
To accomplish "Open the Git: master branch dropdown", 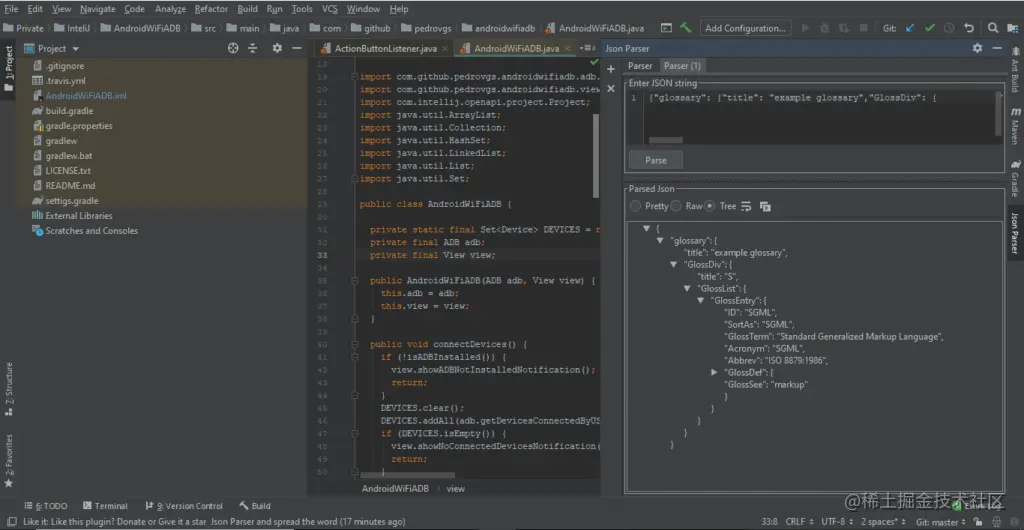I will 942,522.
